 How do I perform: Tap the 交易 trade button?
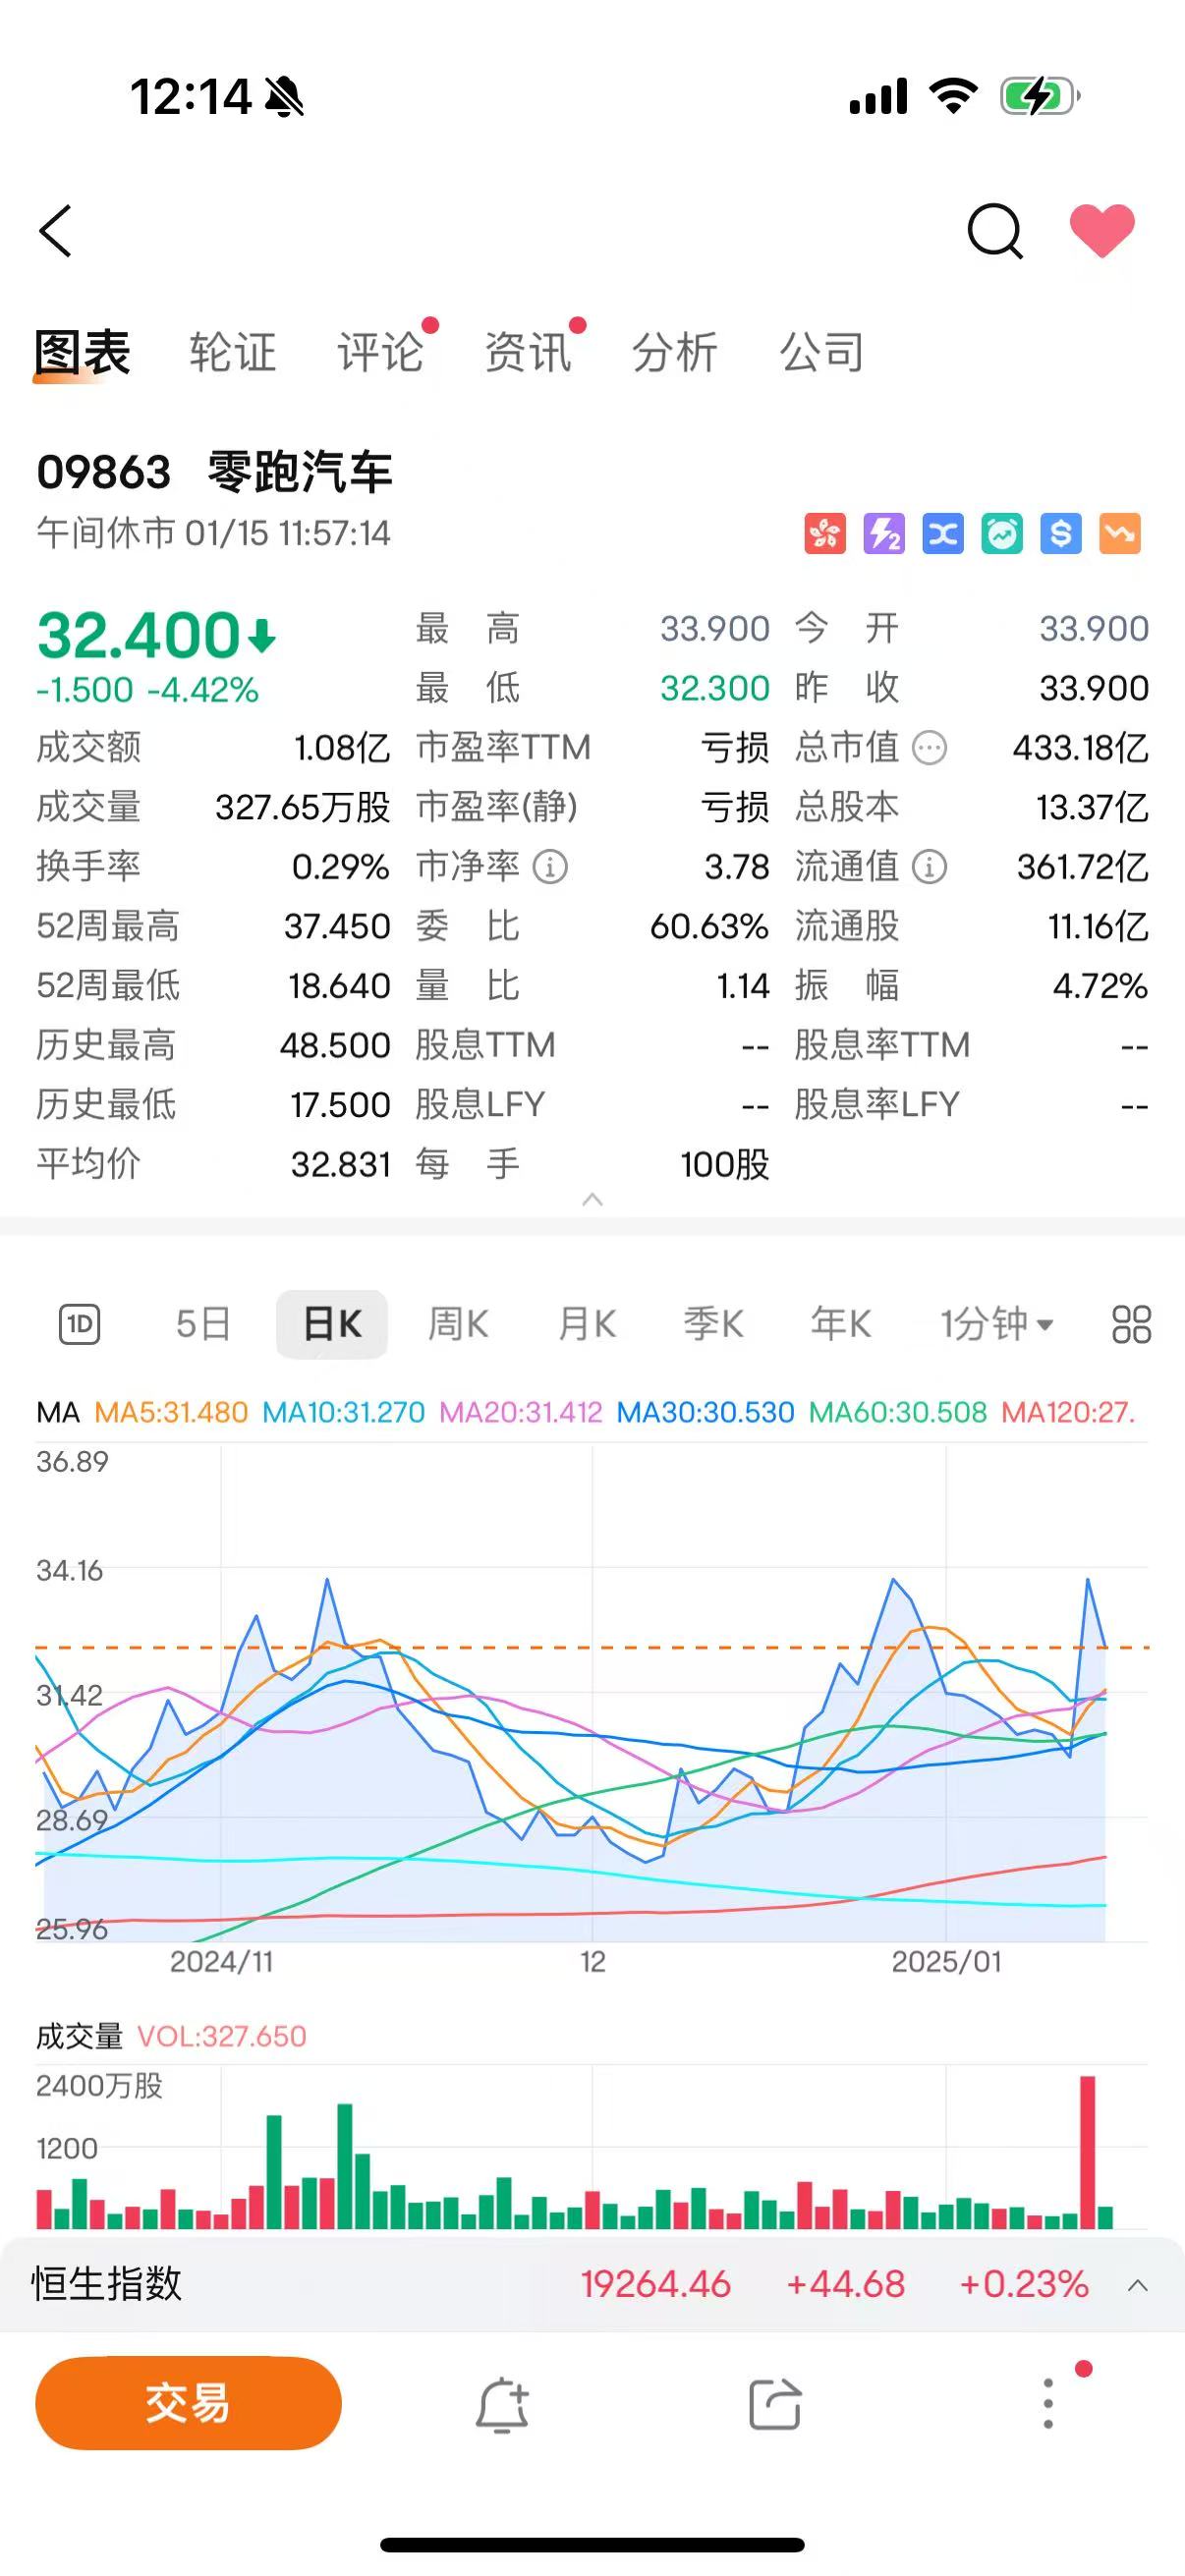[188, 2403]
